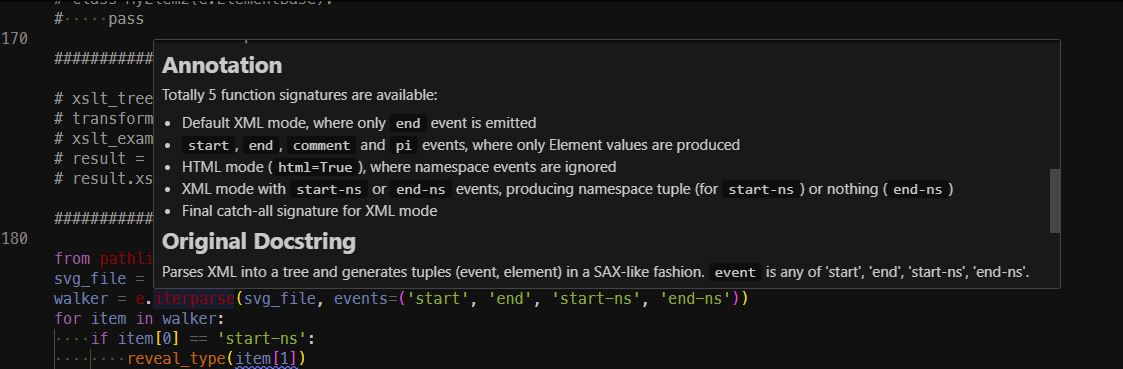Click the 'Final catch-all signature' bullet text
This screenshot has width=1123, height=369.
pyautogui.click(x=309, y=211)
